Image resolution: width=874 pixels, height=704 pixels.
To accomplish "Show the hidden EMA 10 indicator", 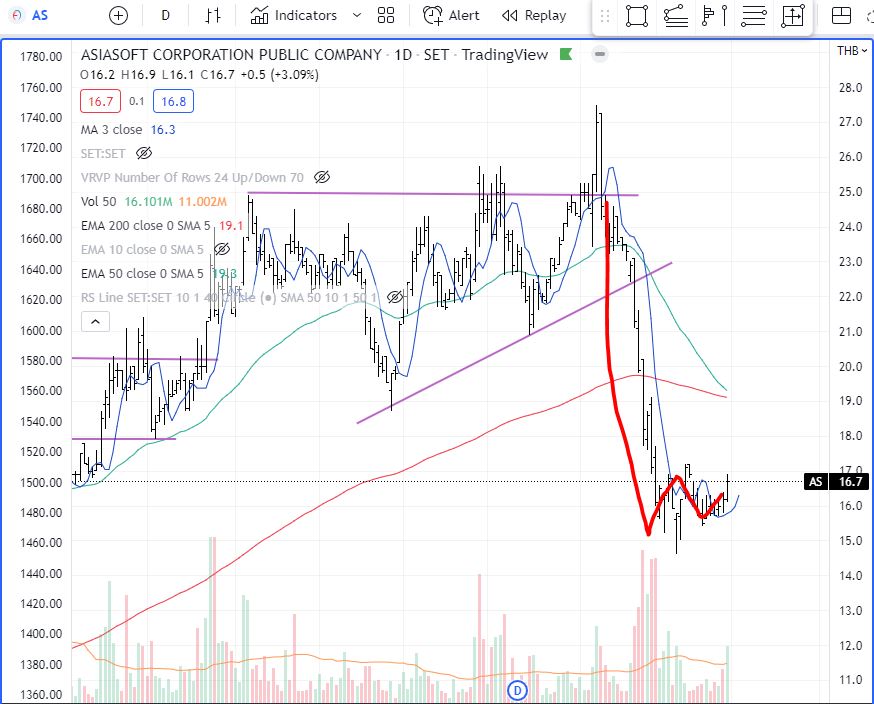I will pyautogui.click(x=222, y=249).
